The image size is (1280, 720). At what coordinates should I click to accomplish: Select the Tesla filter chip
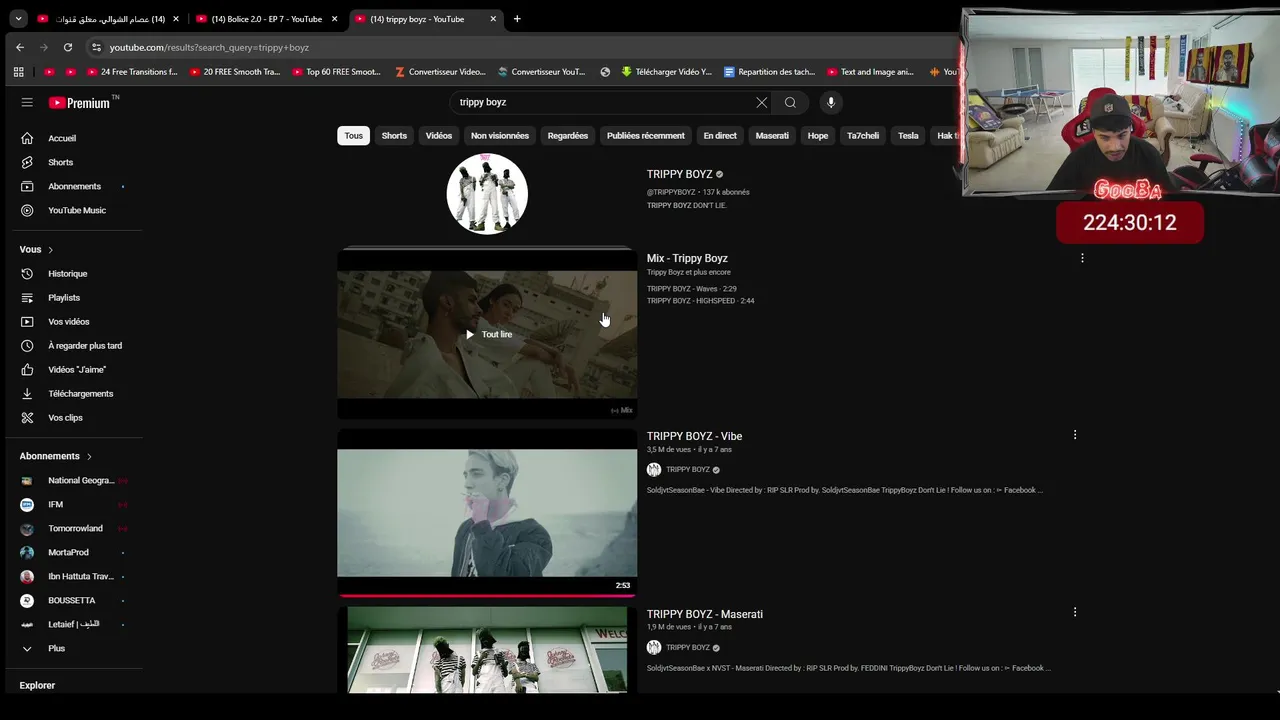[x=908, y=136]
